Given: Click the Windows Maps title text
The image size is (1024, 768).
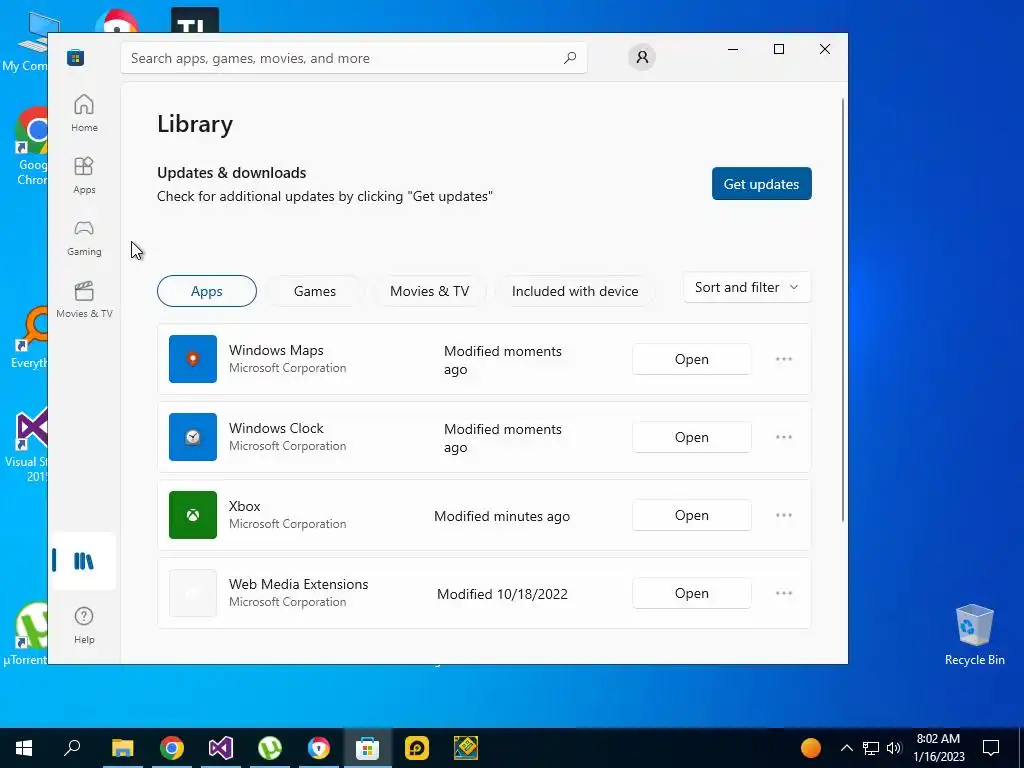Looking at the screenshot, I should [276, 350].
